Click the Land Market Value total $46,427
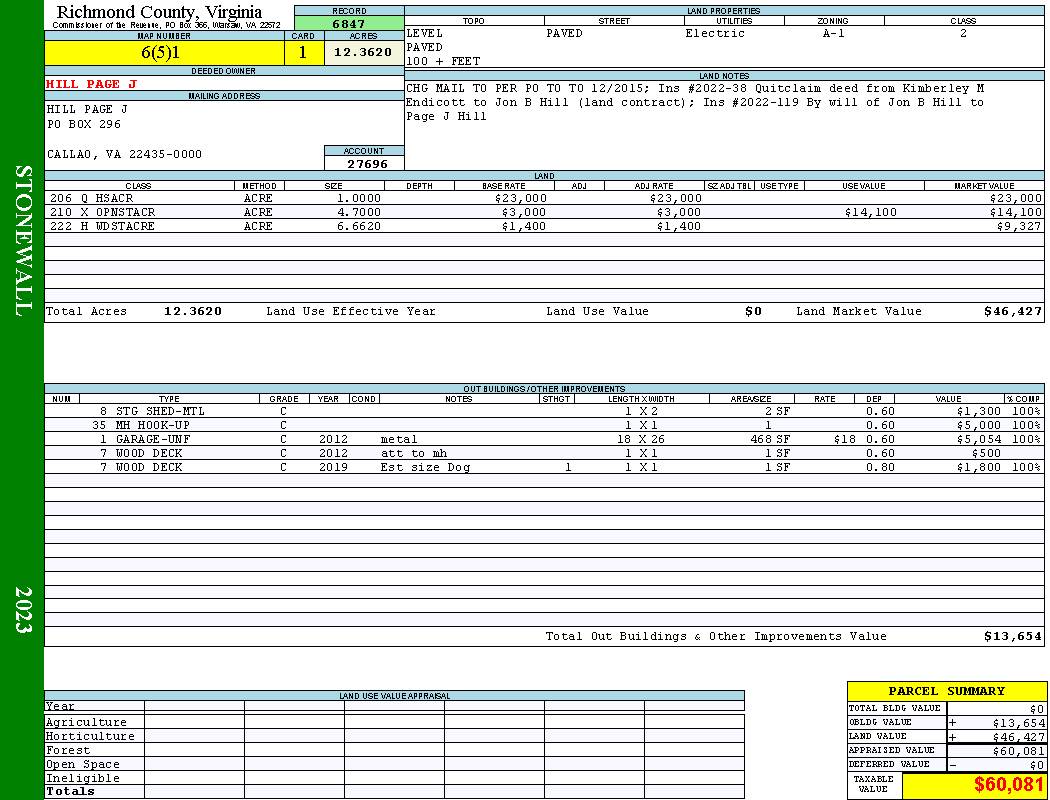This screenshot has height=800, width=1050. [1013, 311]
